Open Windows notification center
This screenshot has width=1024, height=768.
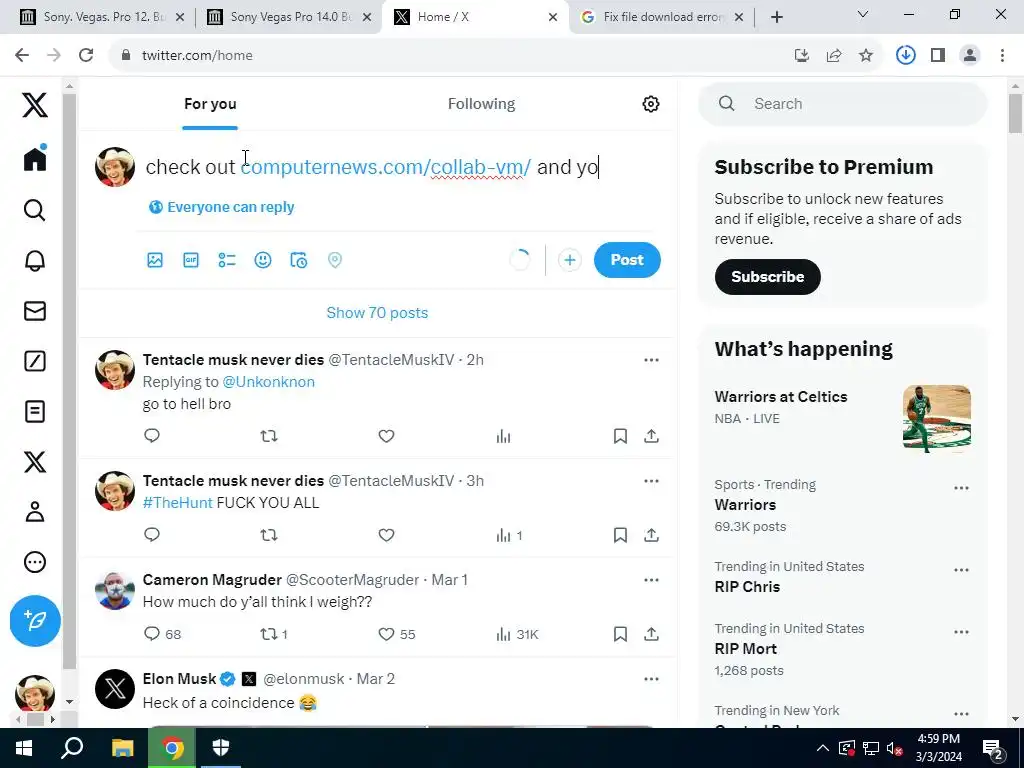click(993, 748)
